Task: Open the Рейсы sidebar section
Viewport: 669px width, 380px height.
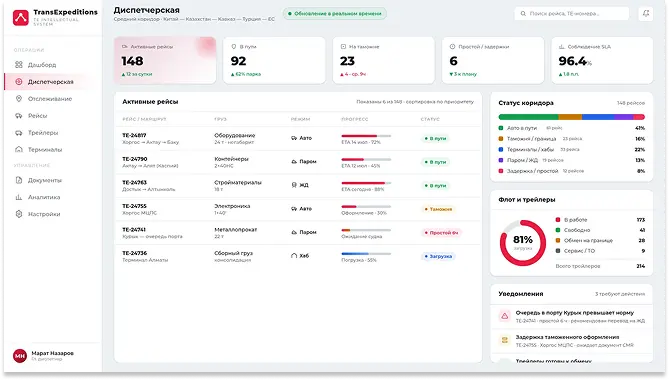Action: point(52,116)
